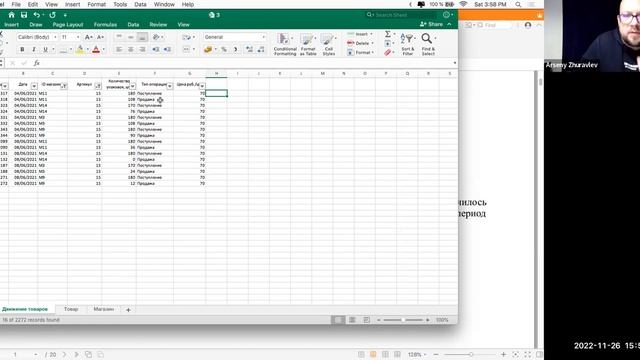The image size is (640, 360).
Task: Apply comma style format
Action: pyautogui.click(x=236, y=49)
